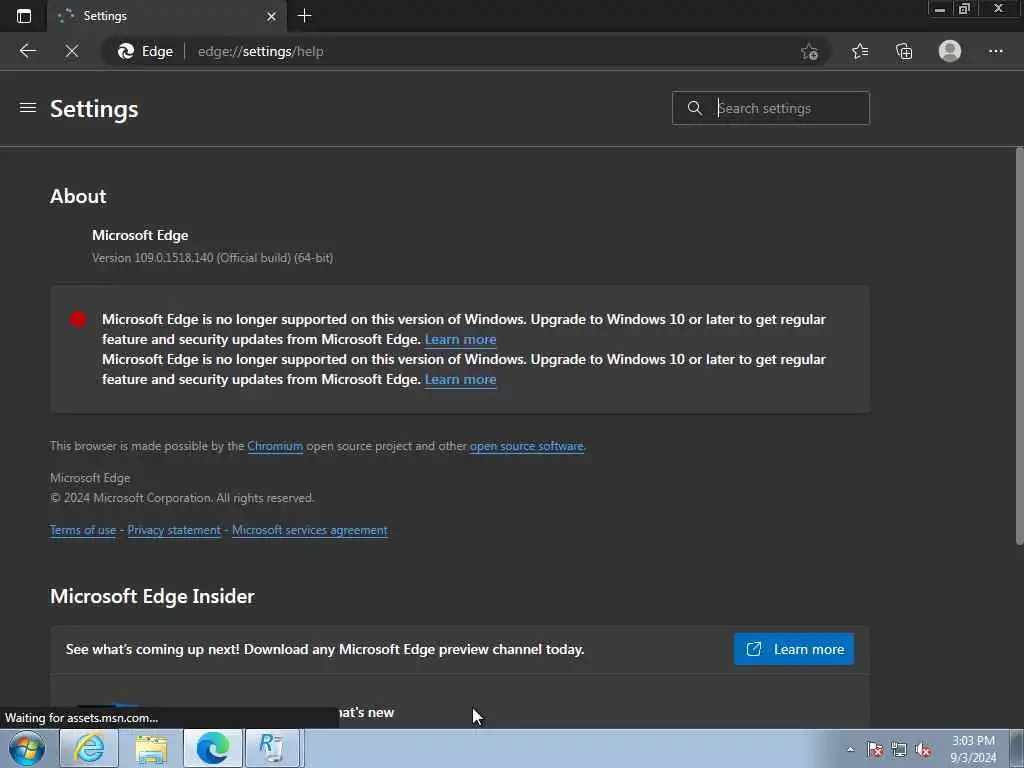This screenshot has width=1024, height=768.
Task: Open the second Learn more link
Action: pyautogui.click(x=460, y=379)
